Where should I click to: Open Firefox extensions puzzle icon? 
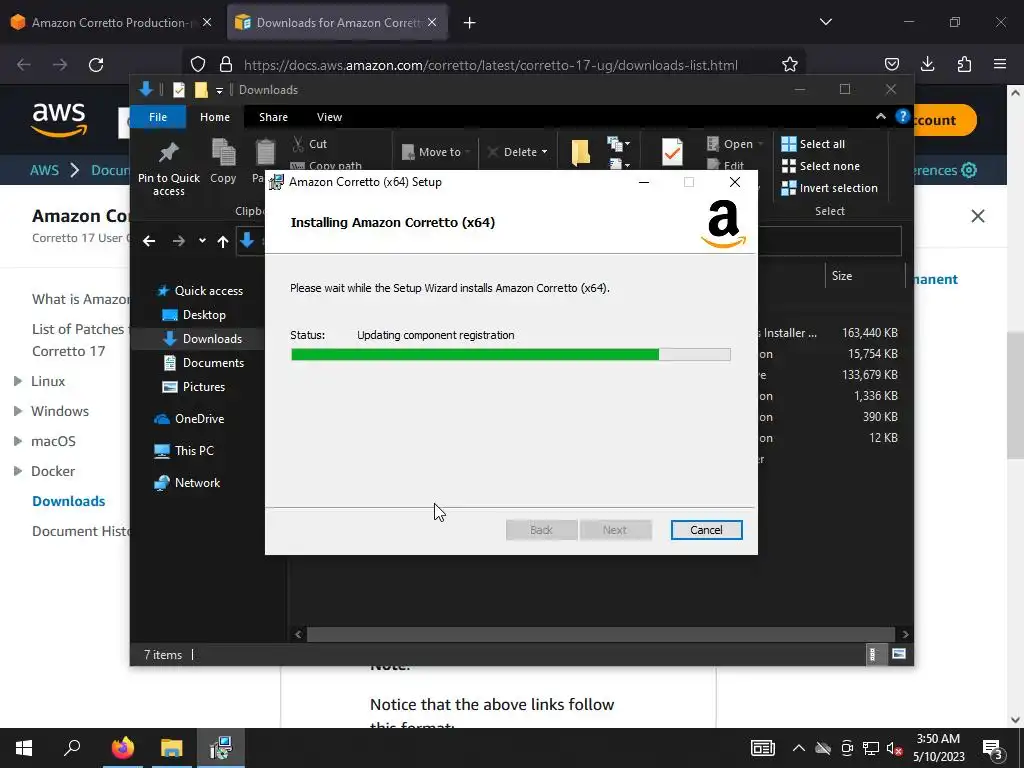[x=964, y=64]
